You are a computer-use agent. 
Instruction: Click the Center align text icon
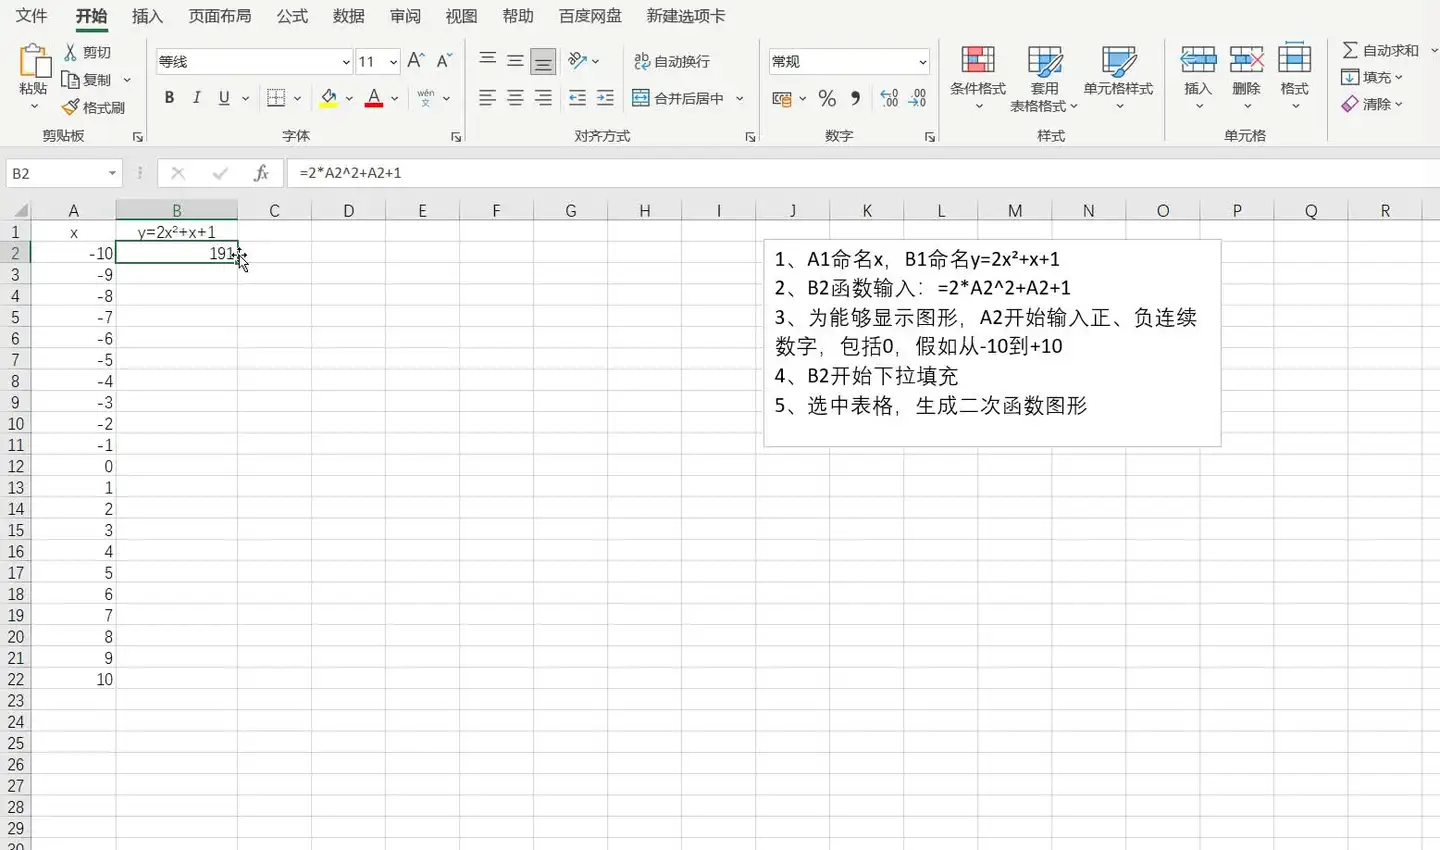click(x=515, y=98)
